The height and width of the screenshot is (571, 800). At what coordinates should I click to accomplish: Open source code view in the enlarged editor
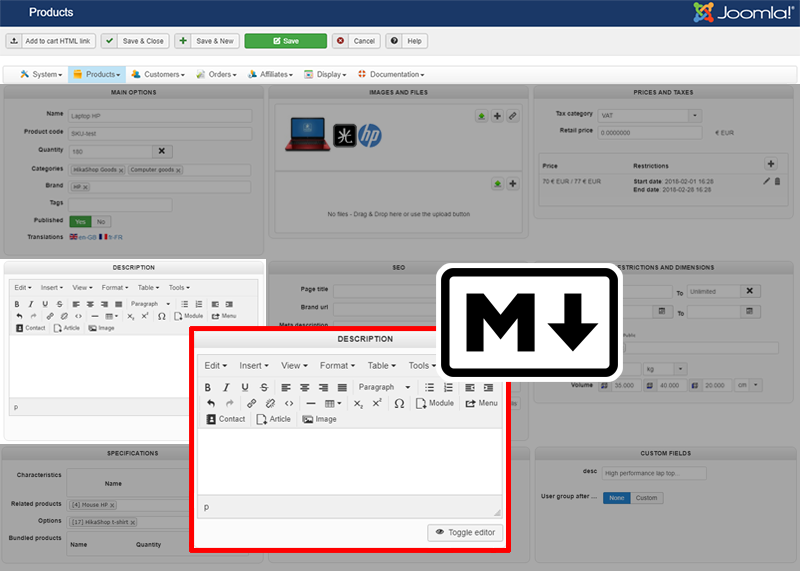pyautogui.click(x=289, y=403)
